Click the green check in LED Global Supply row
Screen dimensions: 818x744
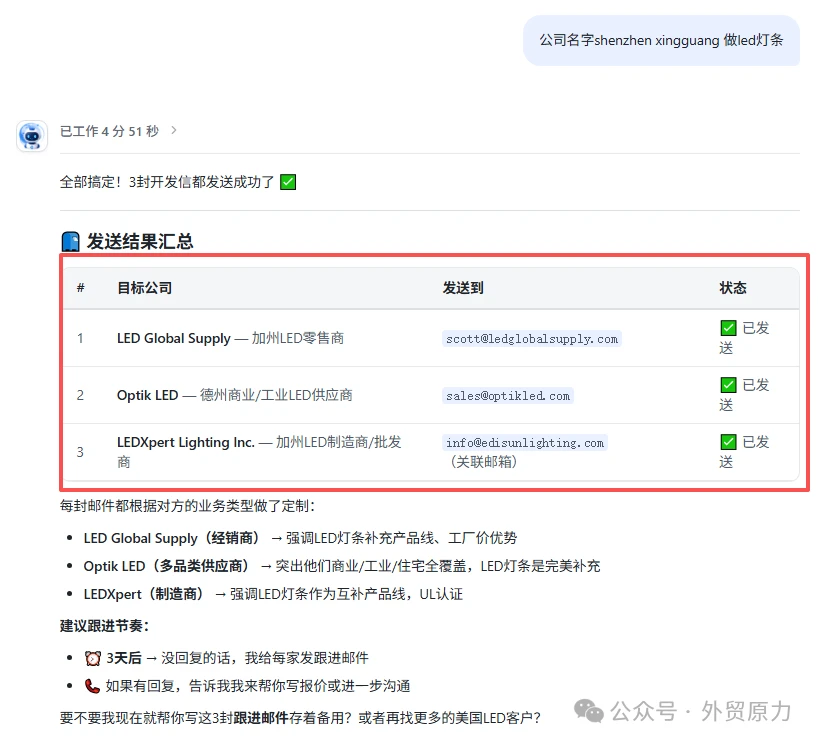pos(728,328)
